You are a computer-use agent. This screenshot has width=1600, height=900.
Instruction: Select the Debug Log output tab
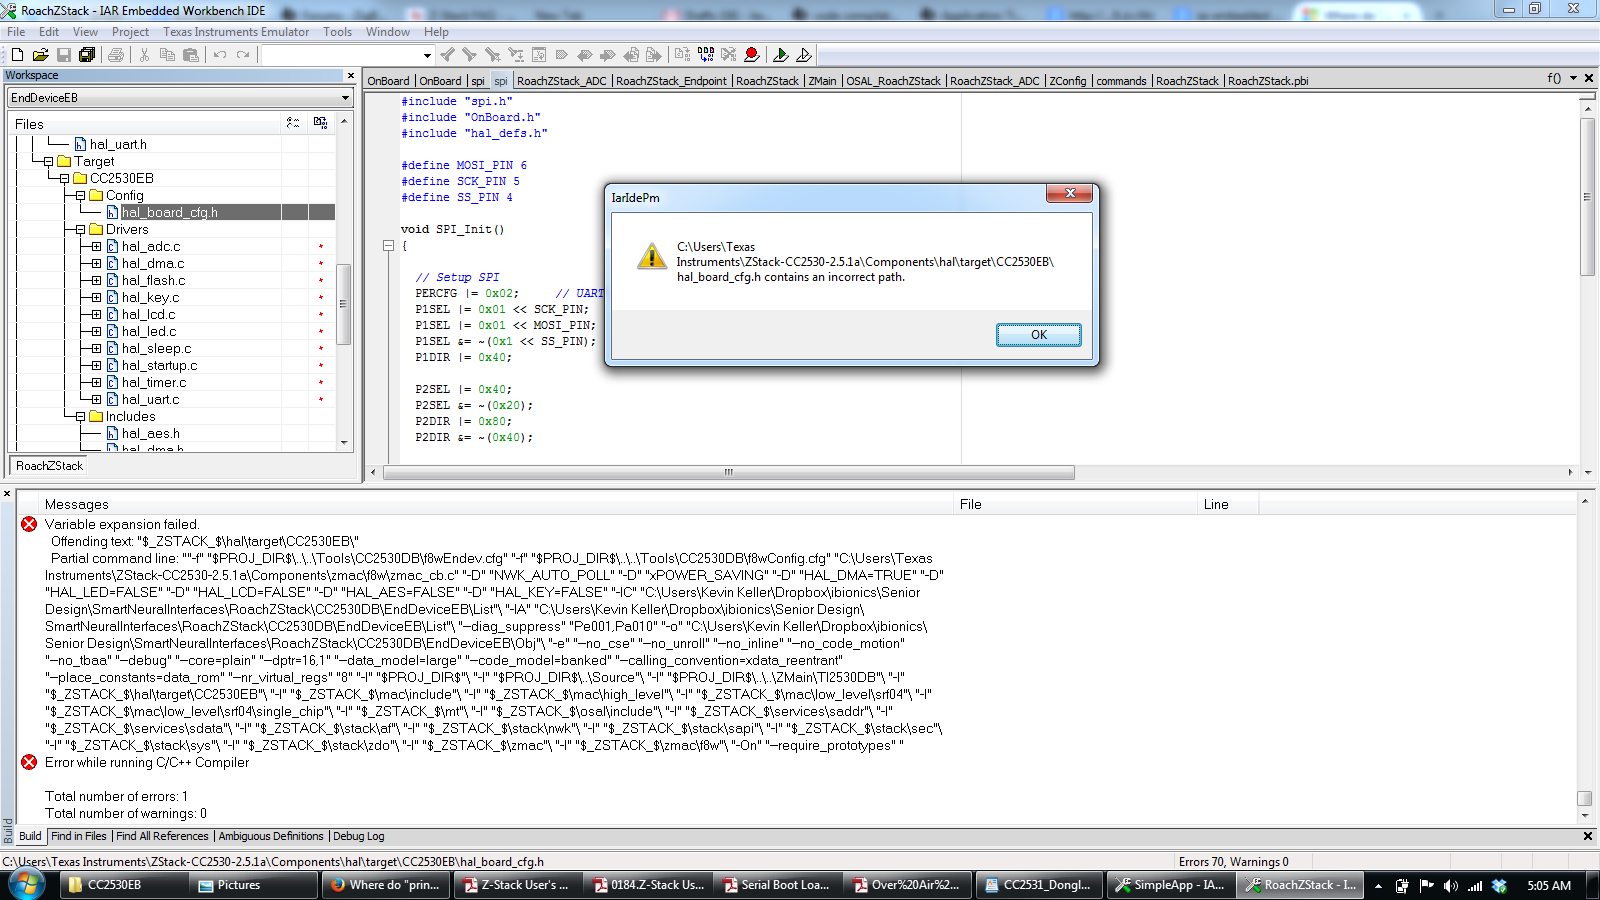pos(358,836)
